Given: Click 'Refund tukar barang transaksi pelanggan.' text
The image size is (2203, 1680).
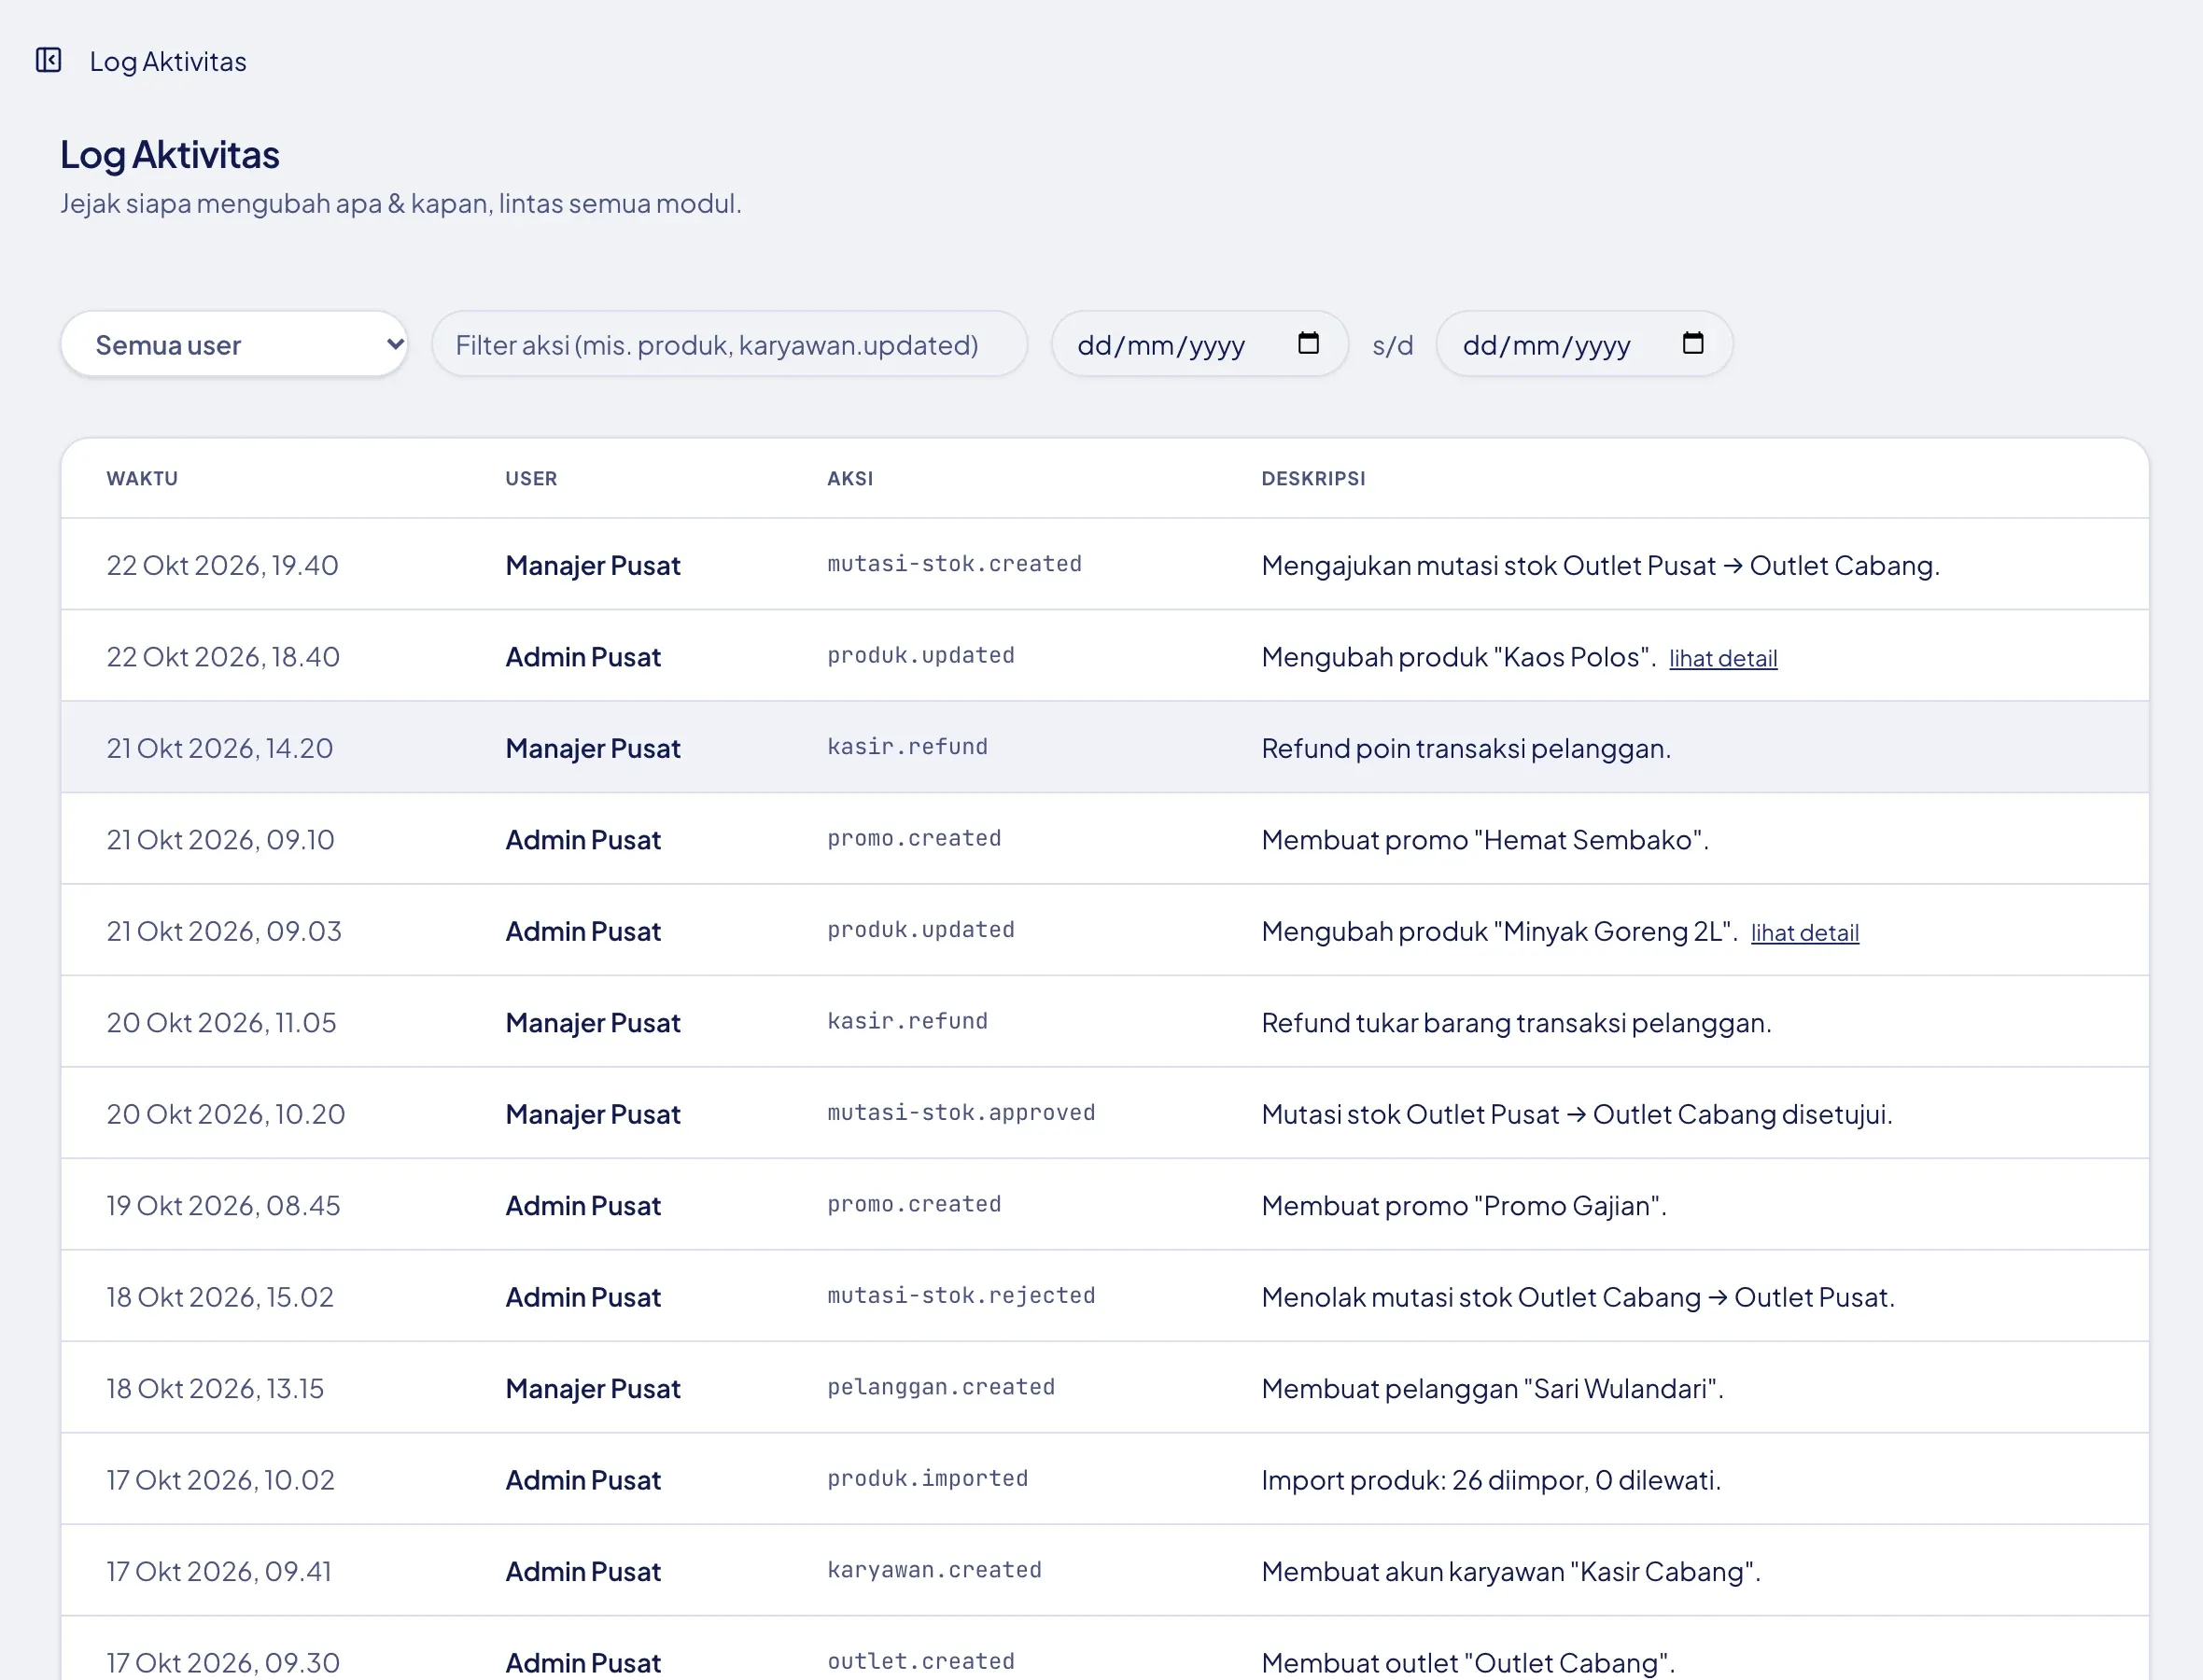Looking at the screenshot, I should pos(1516,1023).
